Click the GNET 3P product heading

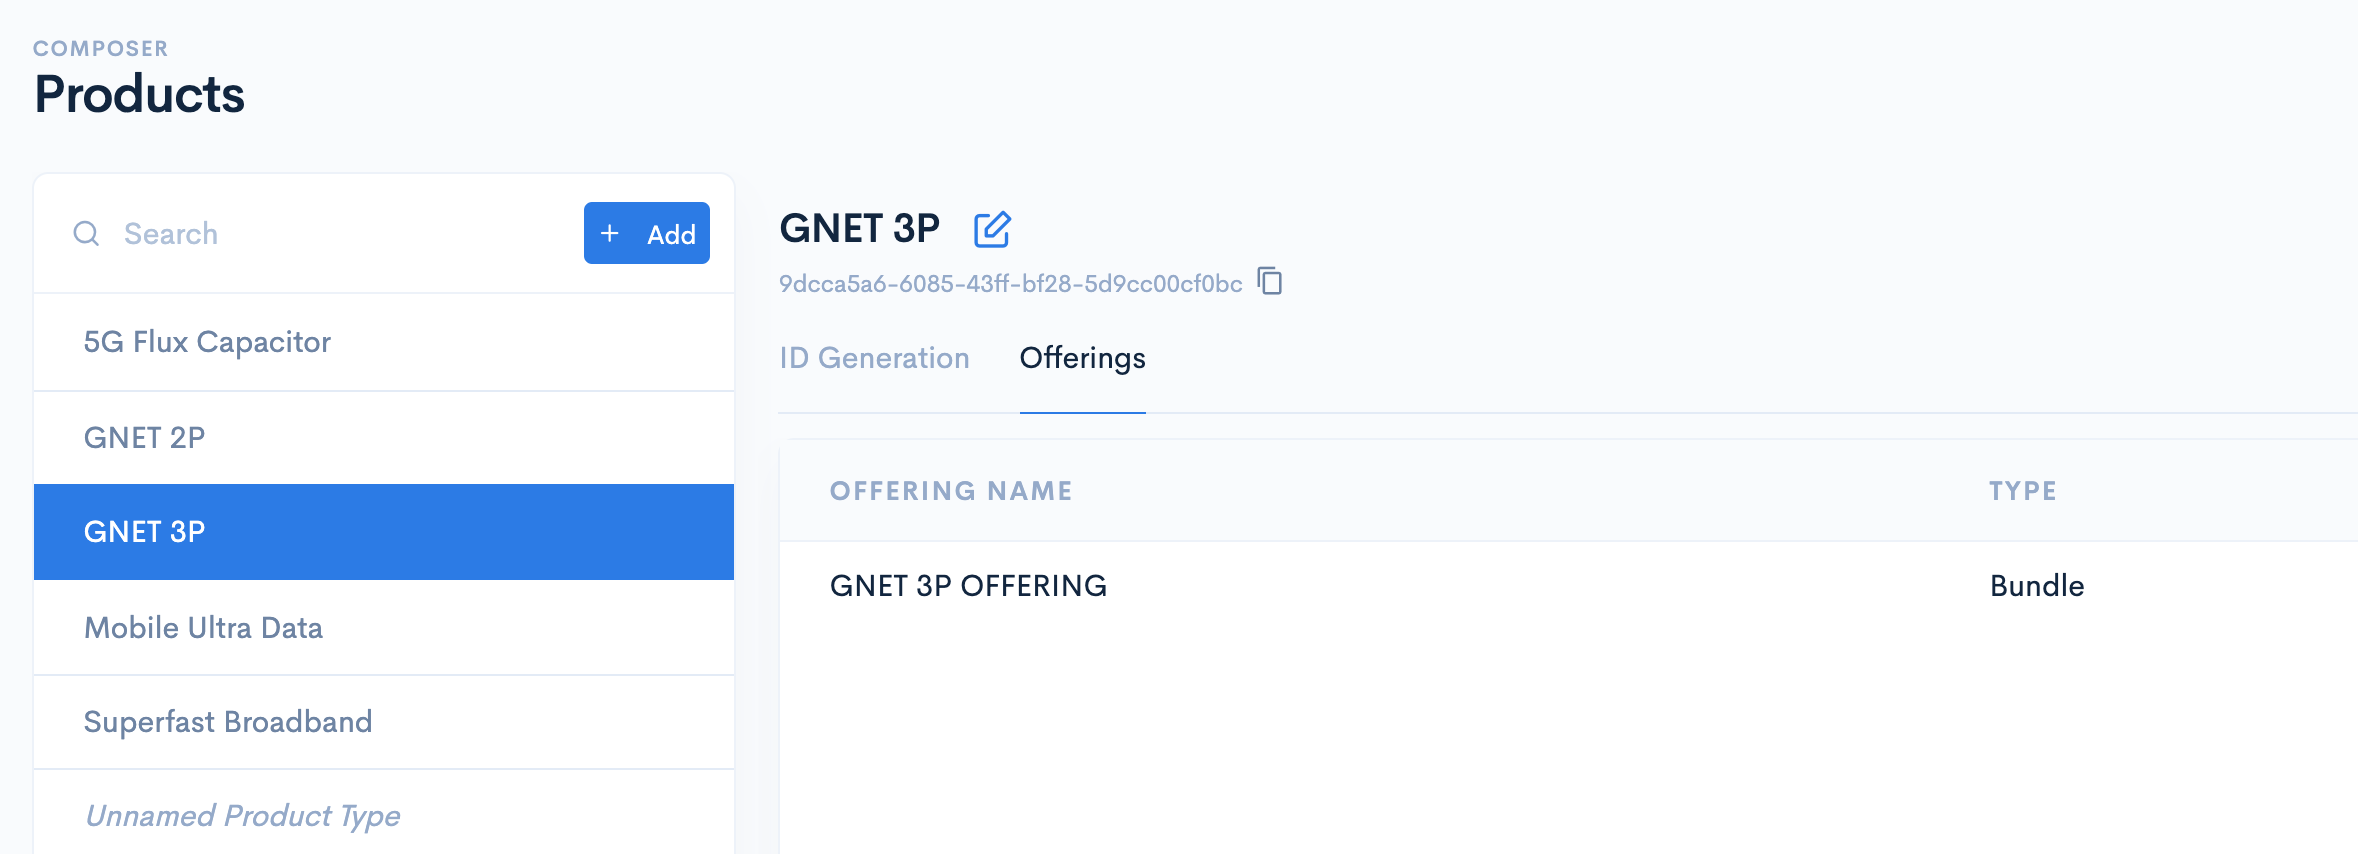[x=859, y=229]
